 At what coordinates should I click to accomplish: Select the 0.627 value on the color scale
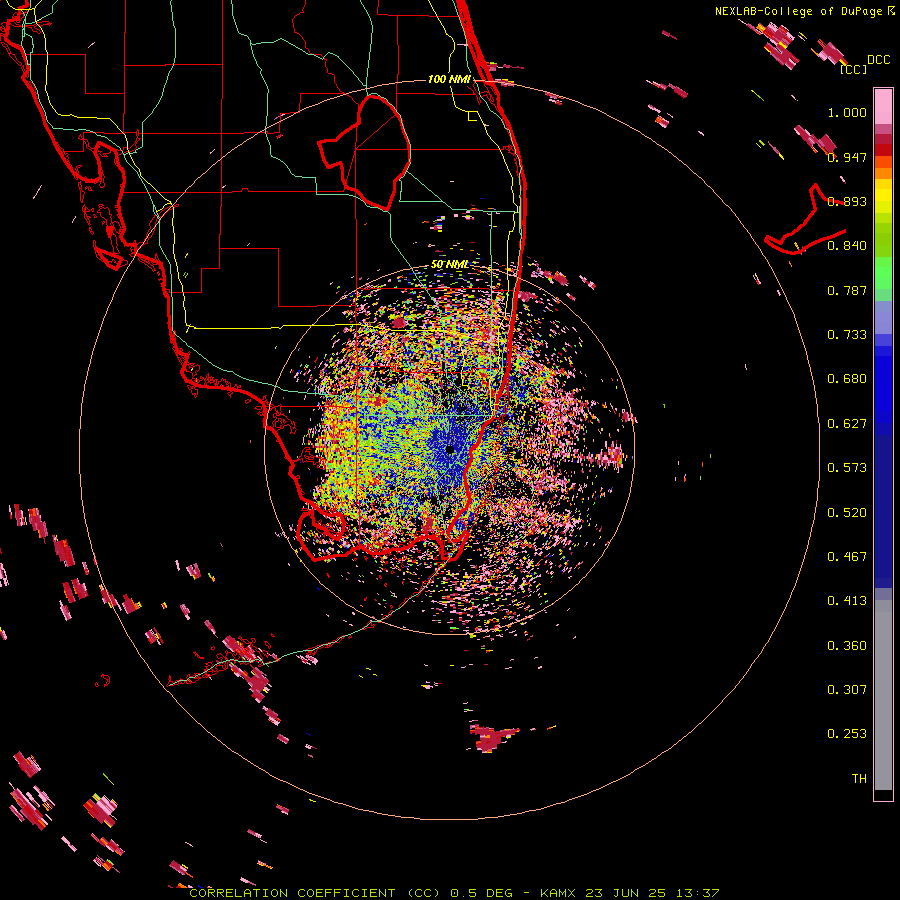click(847, 424)
